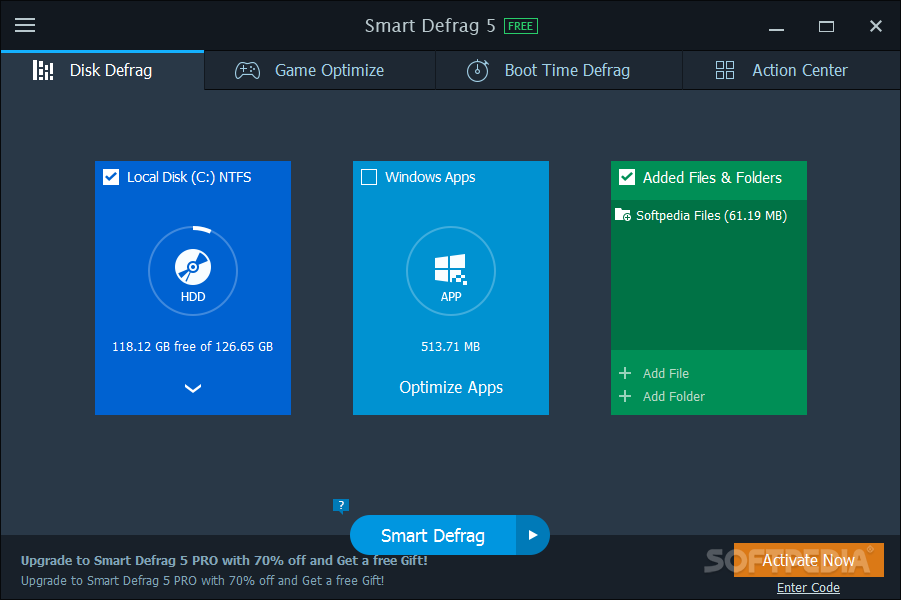The width and height of the screenshot is (901, 600).
Task: Open the Smart Defrag arrow dropdown
Action: (533, 536)
